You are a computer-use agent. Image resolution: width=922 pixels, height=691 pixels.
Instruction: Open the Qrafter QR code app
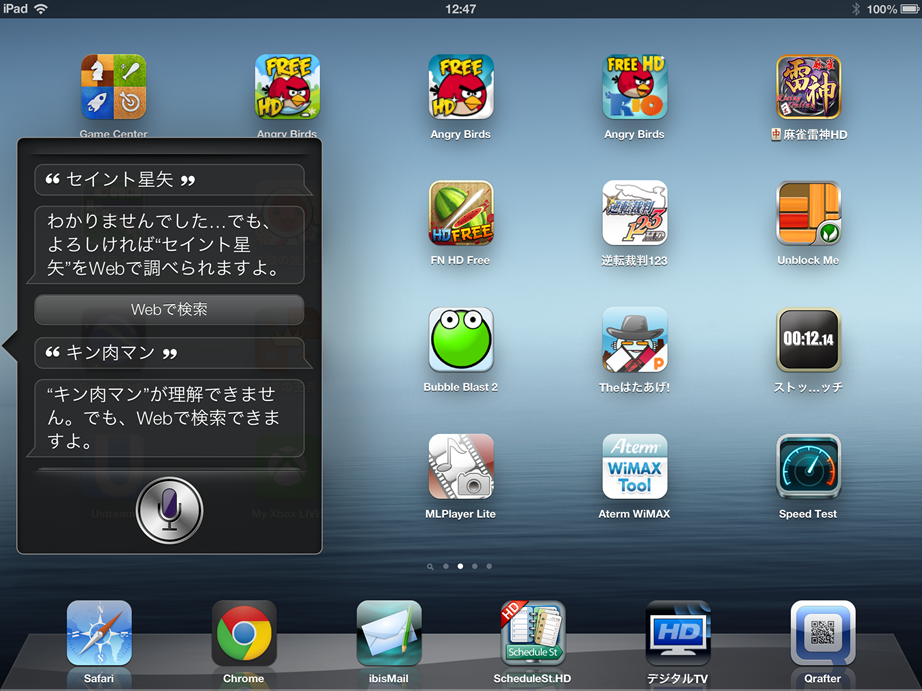[x=823, y=633]
